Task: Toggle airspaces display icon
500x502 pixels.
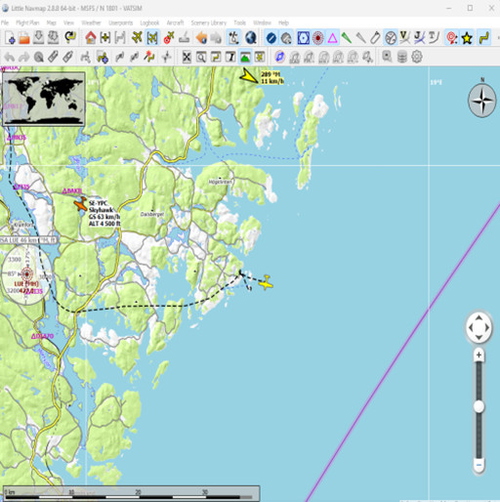Action: click(x=390, y=38)
